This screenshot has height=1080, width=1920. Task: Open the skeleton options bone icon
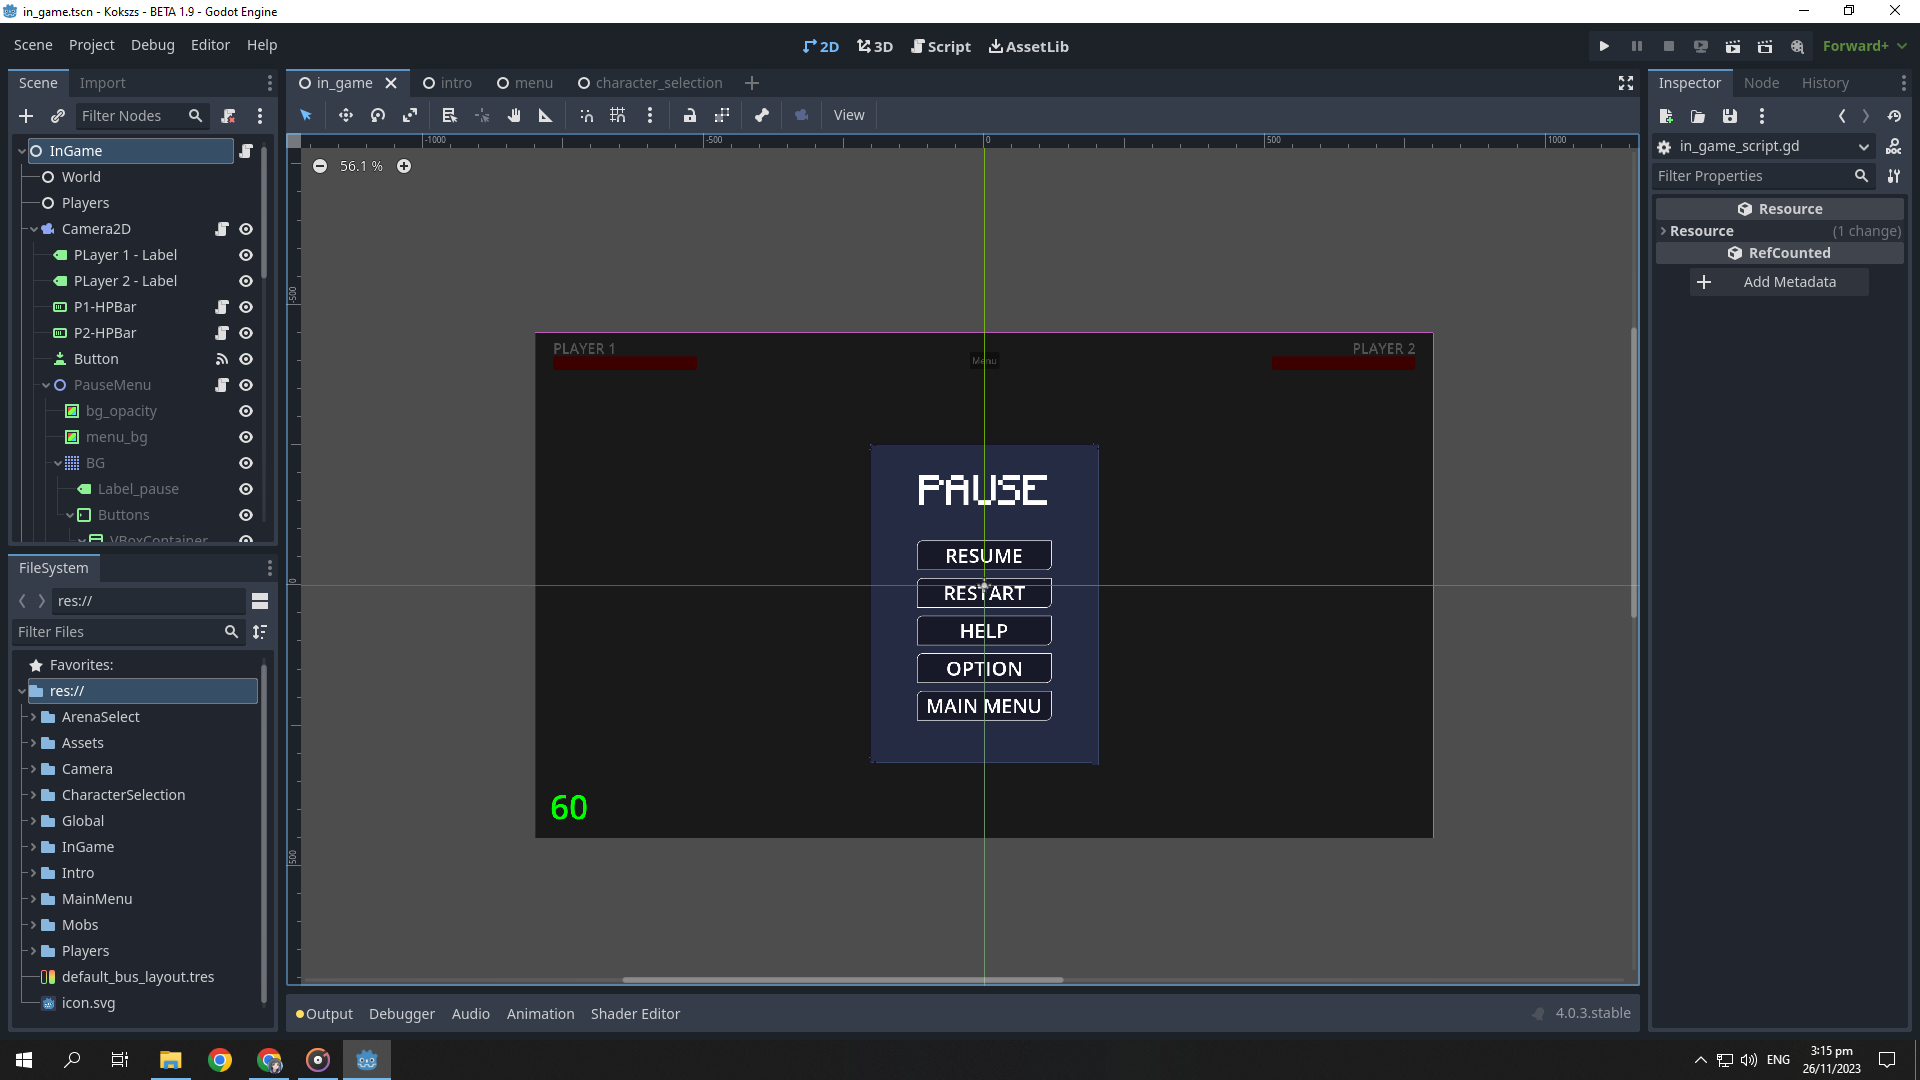tap(762, 115)
